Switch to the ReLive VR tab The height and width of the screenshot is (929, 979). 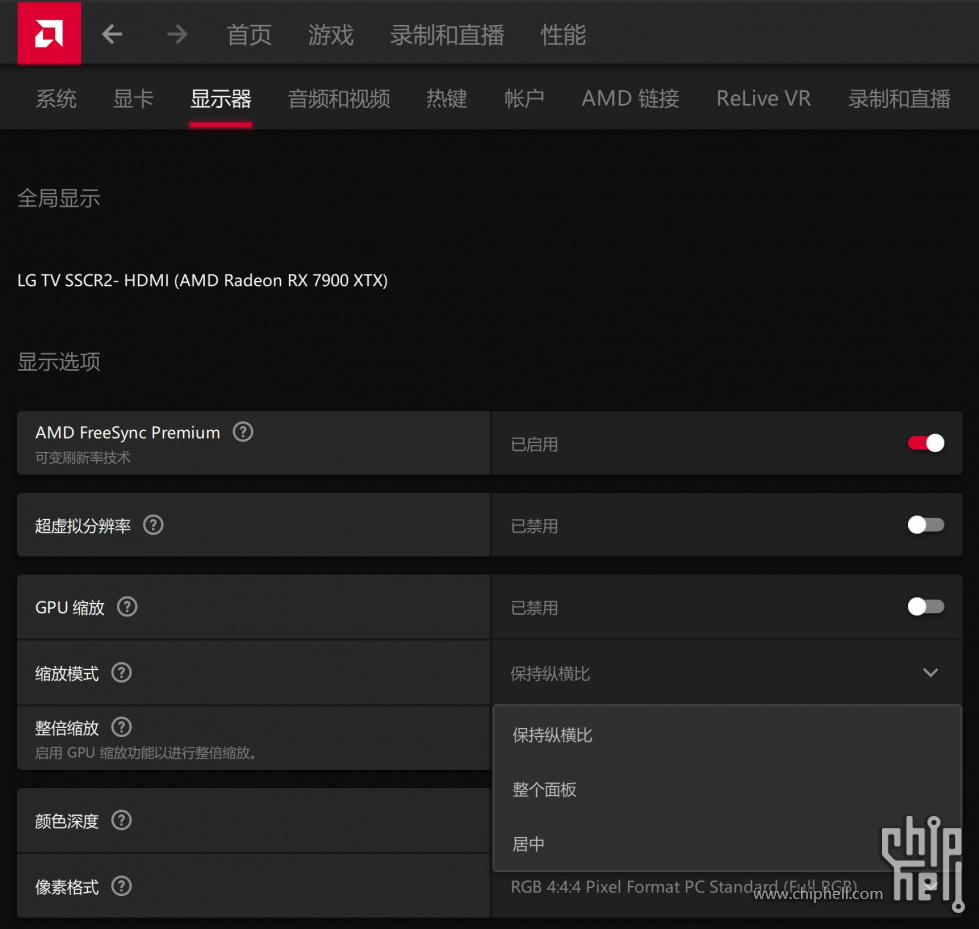click(764, 99)
